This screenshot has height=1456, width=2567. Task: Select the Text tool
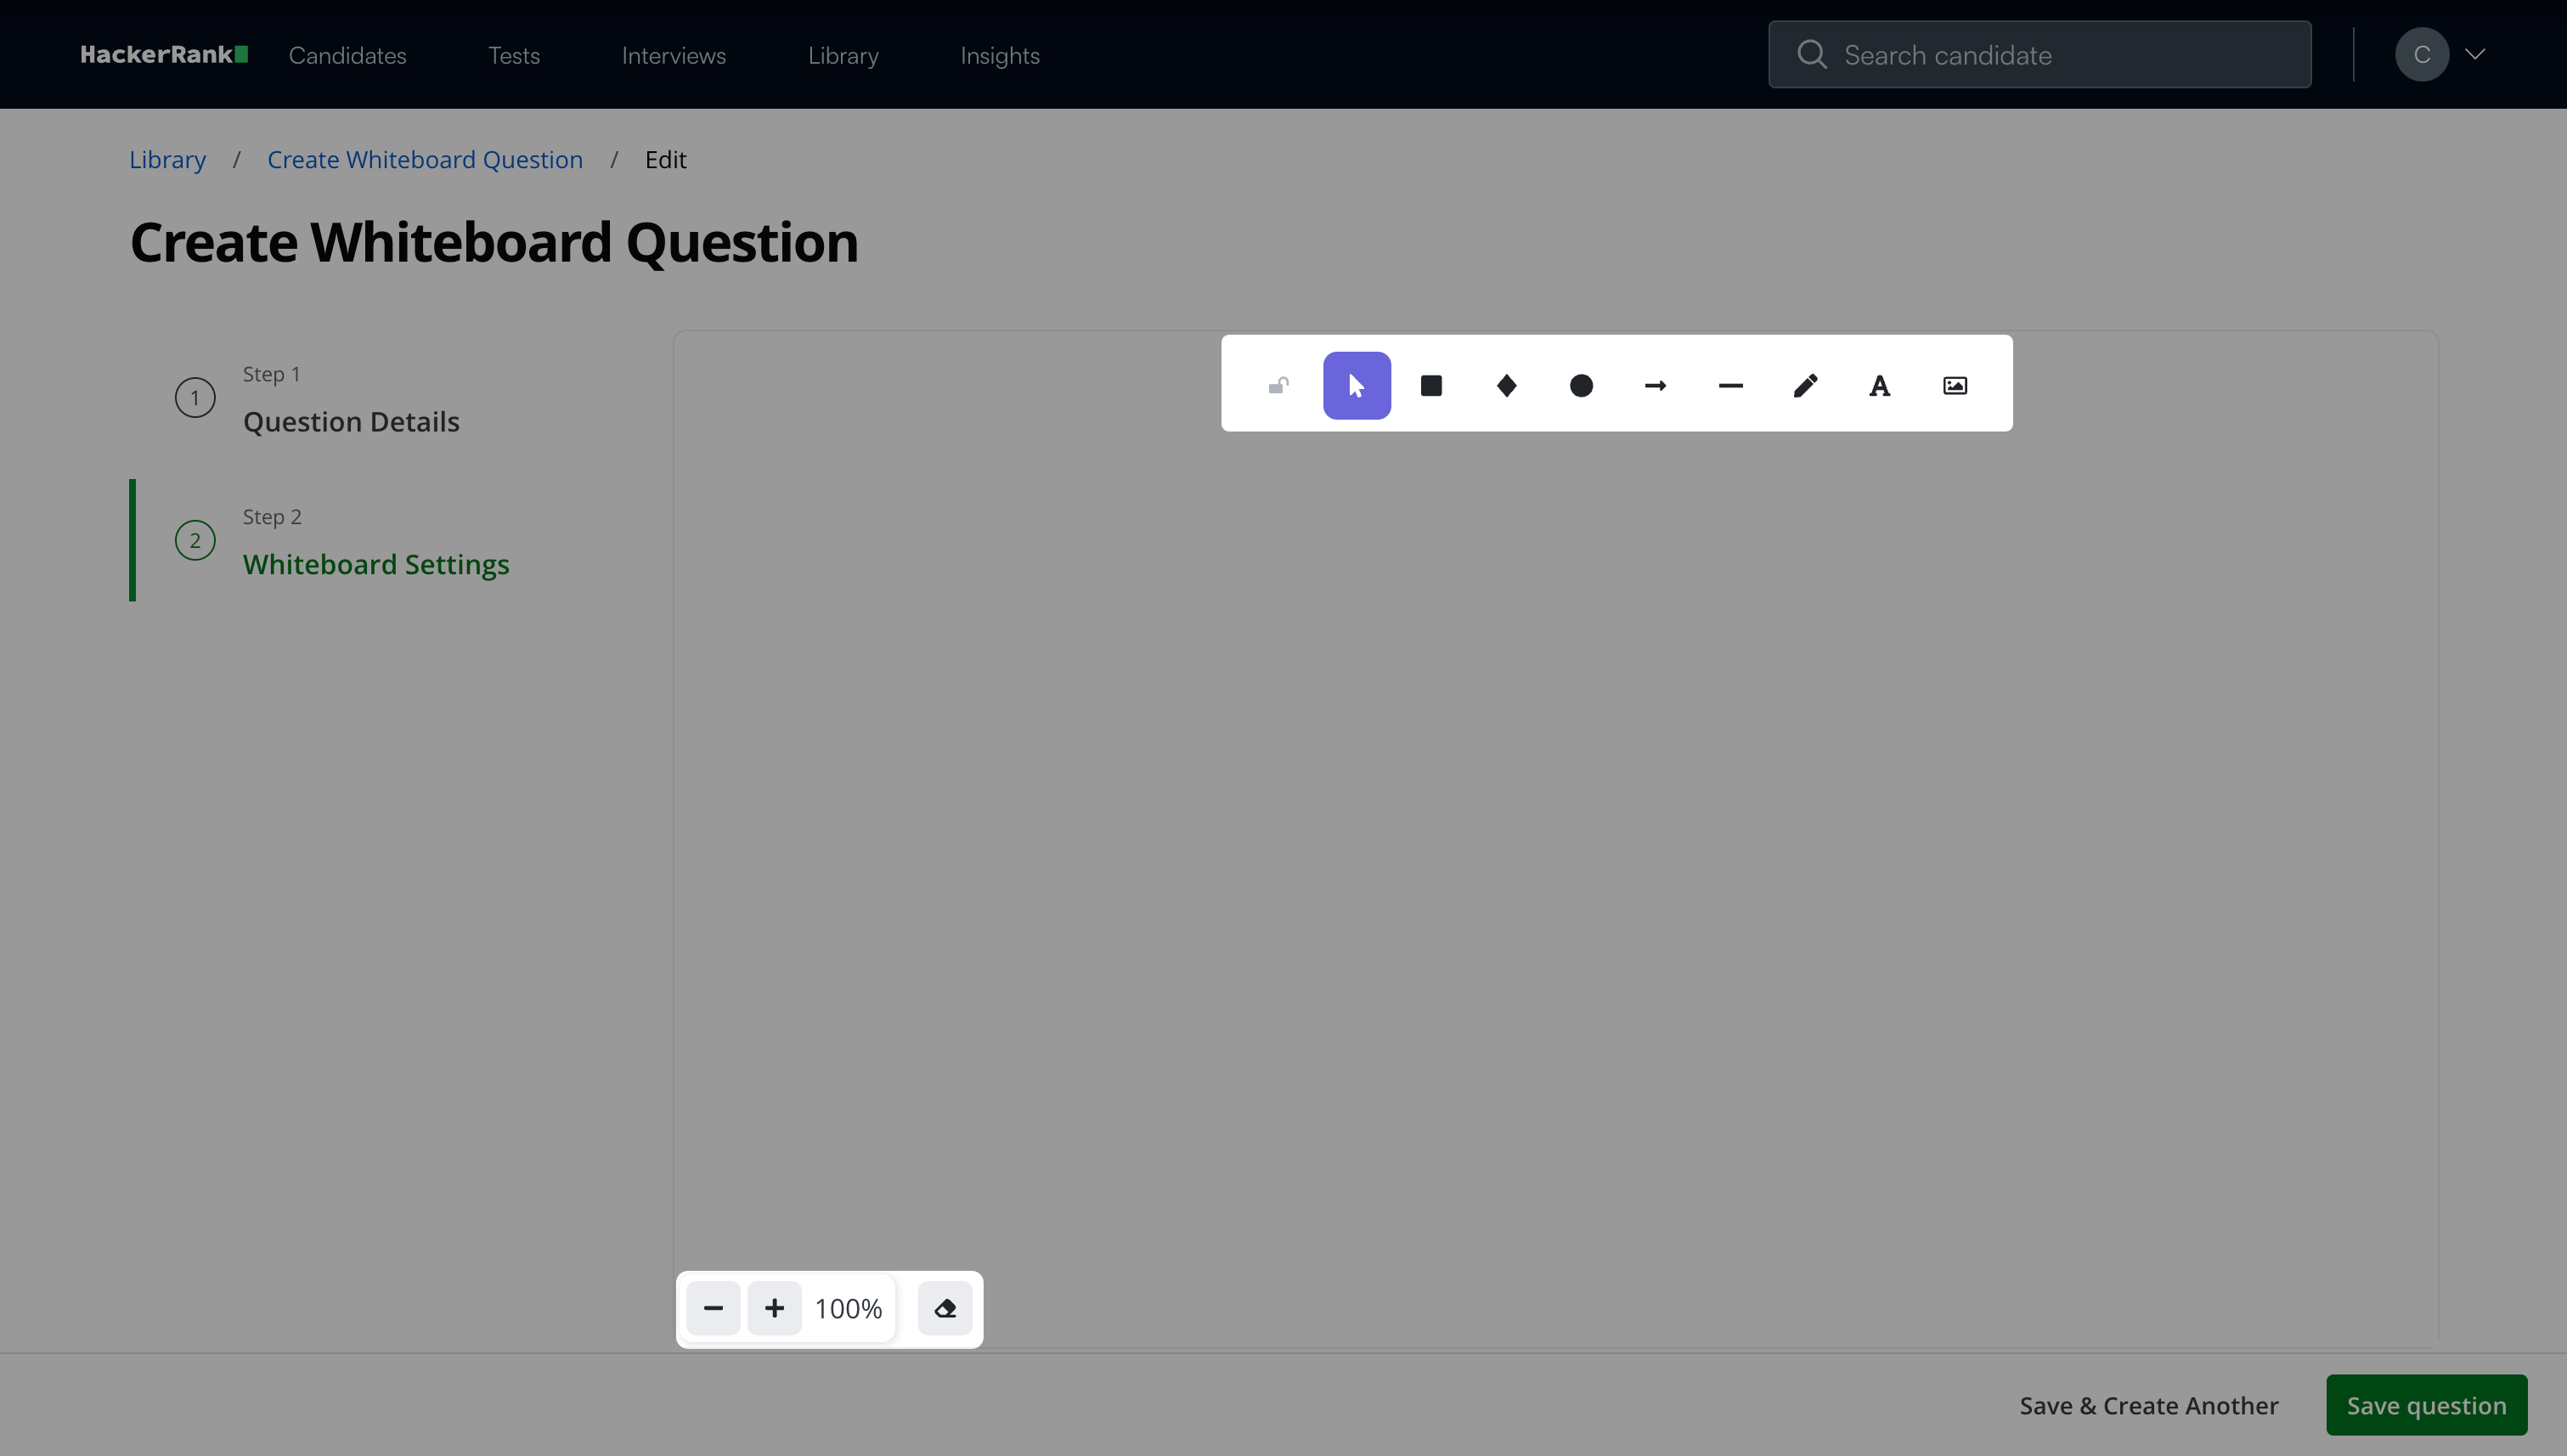(1880, 386)
